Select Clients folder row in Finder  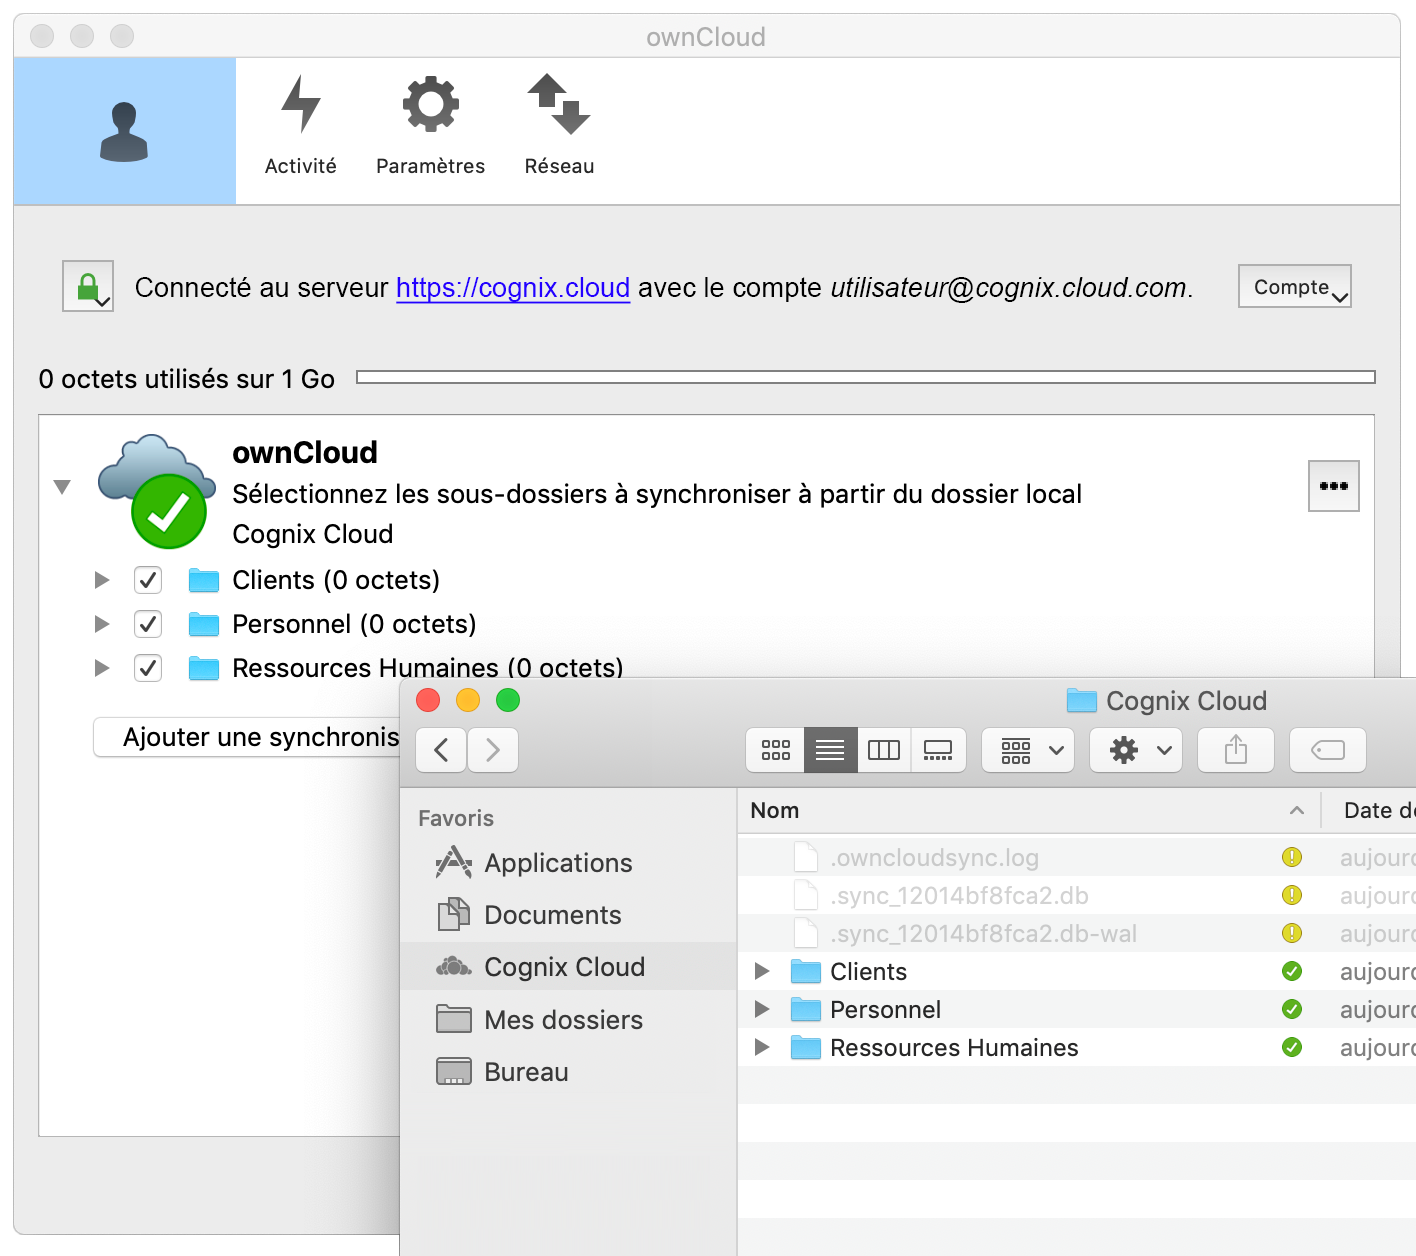click(x=1076, y=972)
